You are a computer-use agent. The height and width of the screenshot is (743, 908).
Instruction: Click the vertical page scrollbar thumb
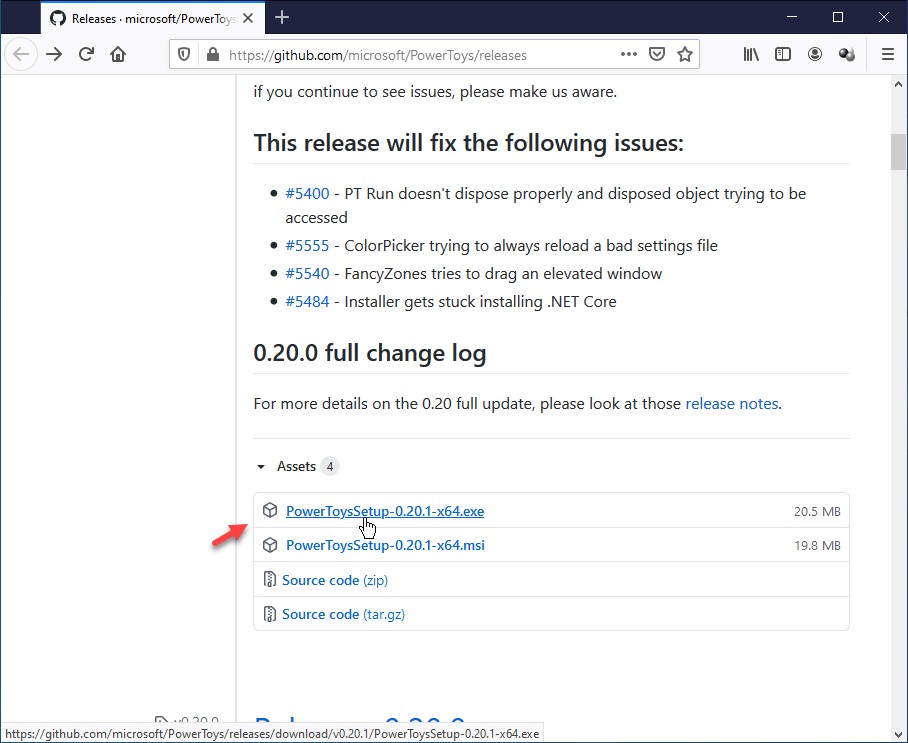897,152
